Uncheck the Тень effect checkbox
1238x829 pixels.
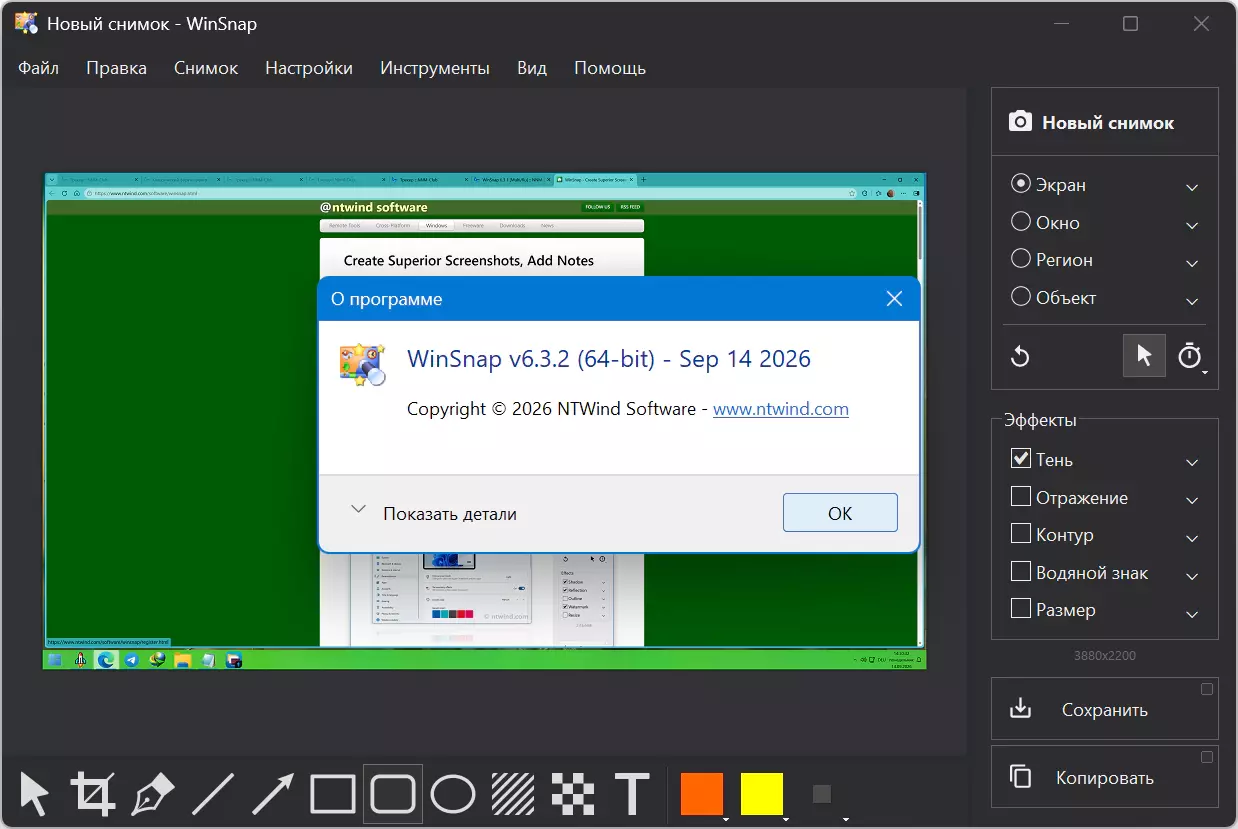pos(1021,458)
